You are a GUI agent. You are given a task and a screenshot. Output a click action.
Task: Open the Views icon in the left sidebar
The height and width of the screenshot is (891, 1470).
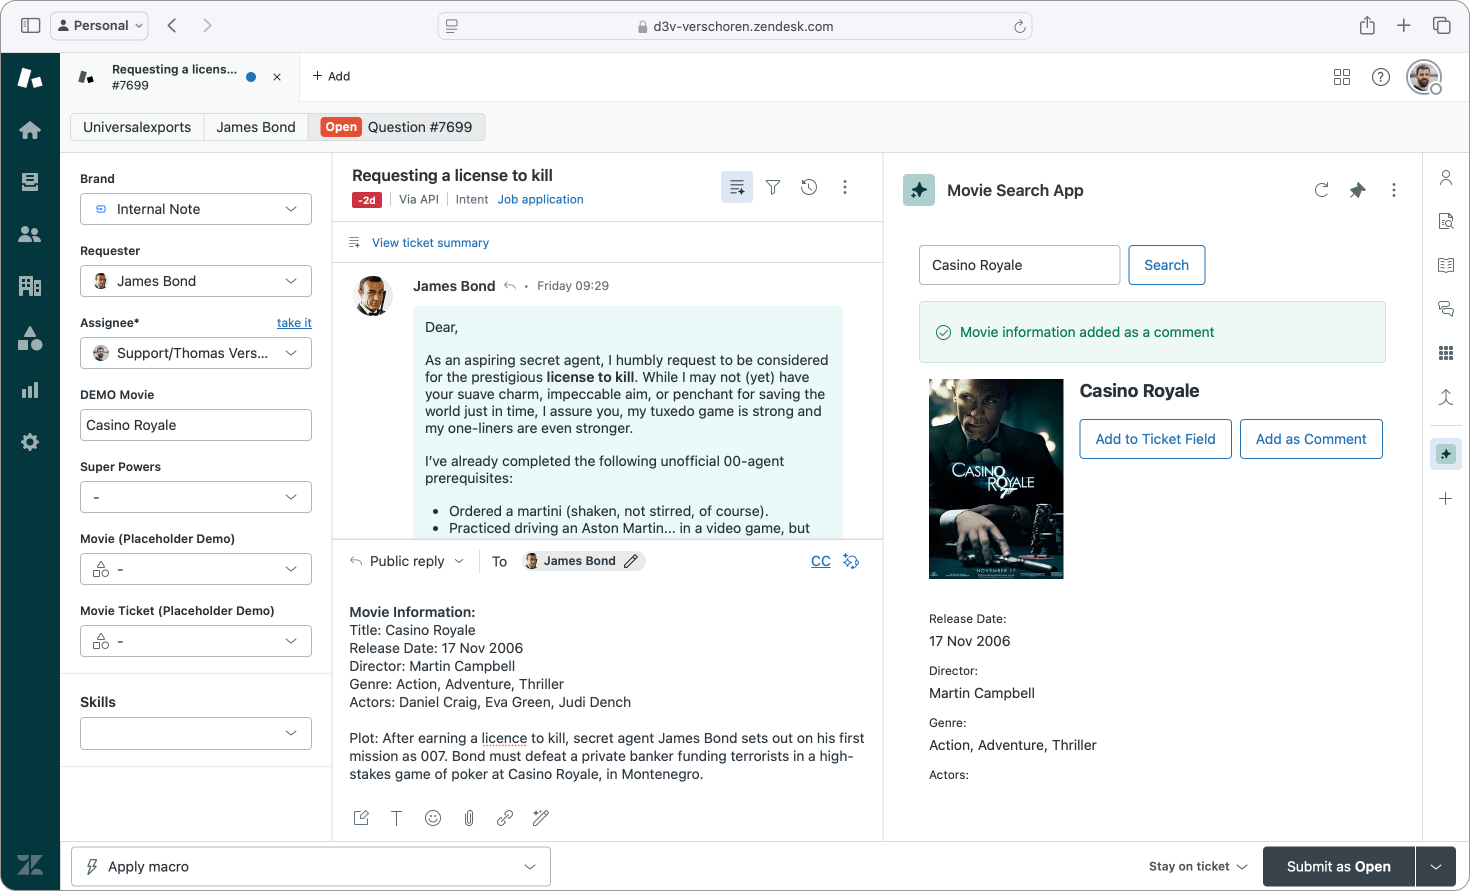pos(30,181)
